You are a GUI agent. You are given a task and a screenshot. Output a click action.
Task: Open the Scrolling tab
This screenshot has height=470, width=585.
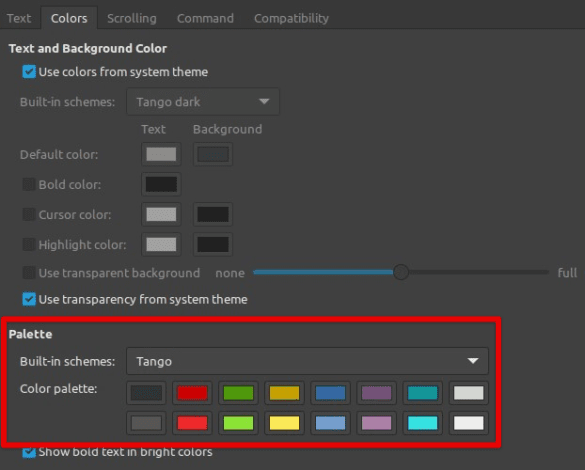click(x=132, y=18)
